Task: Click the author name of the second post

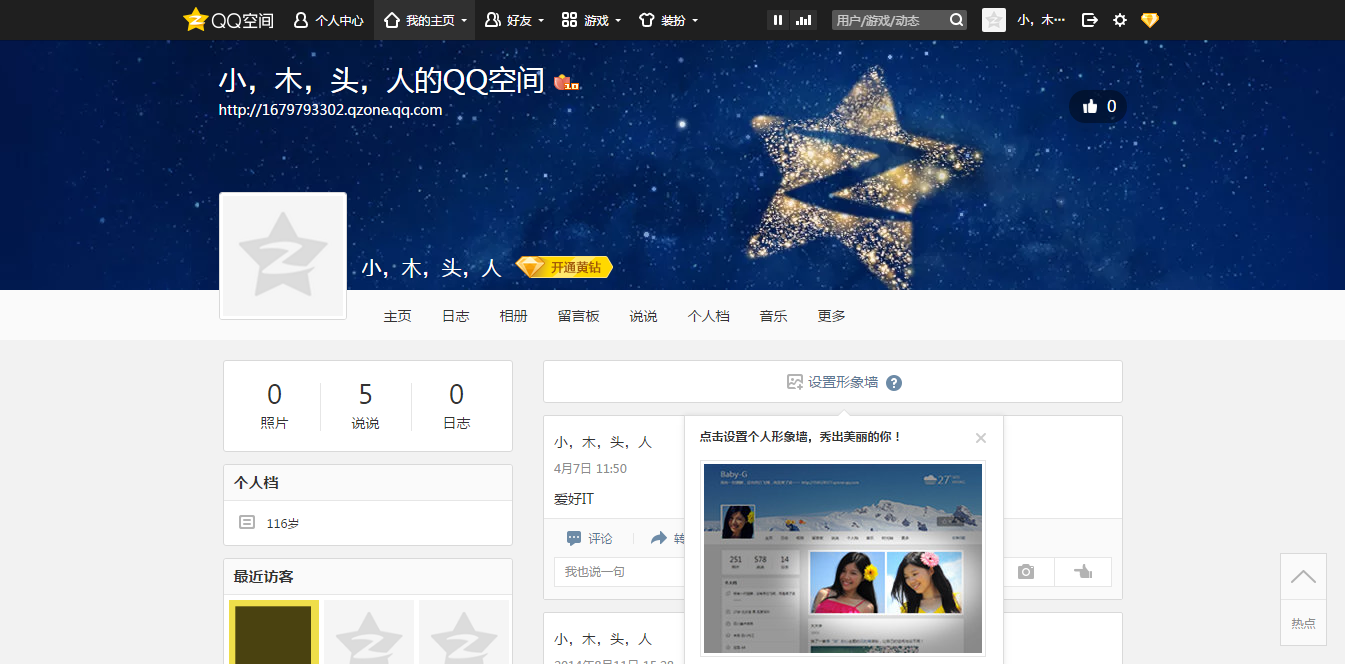Action: point(603,639)
